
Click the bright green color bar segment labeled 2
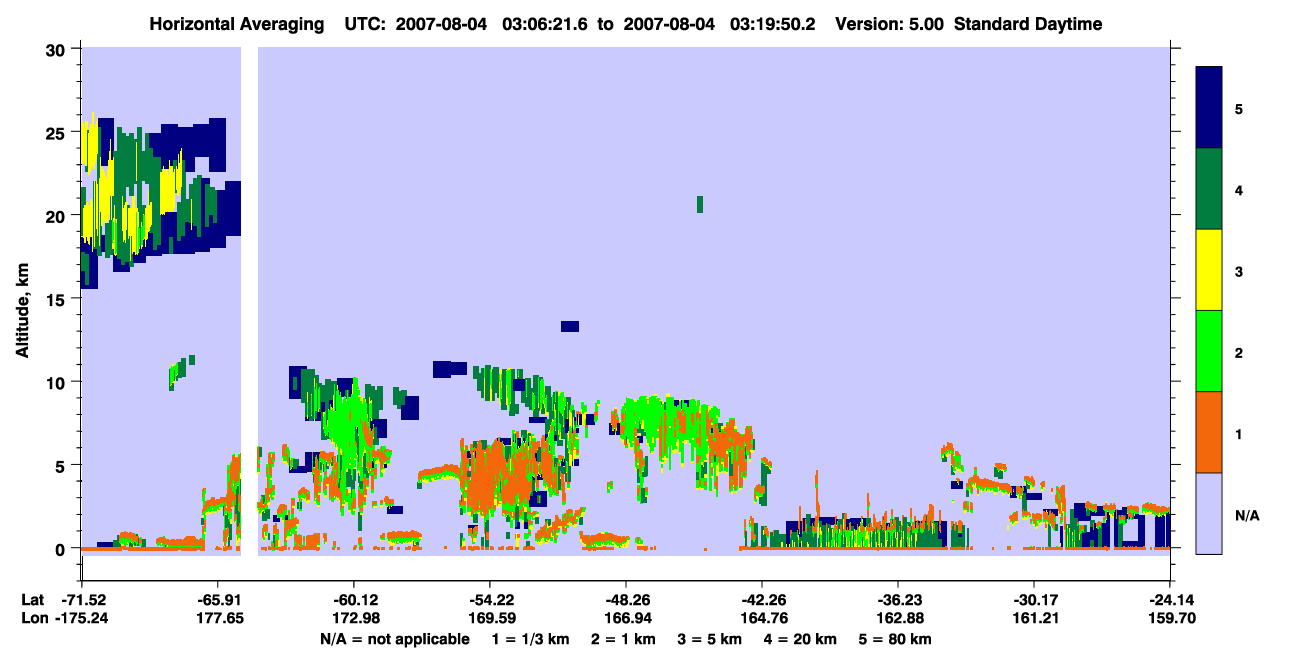(x=1210, y=351)
